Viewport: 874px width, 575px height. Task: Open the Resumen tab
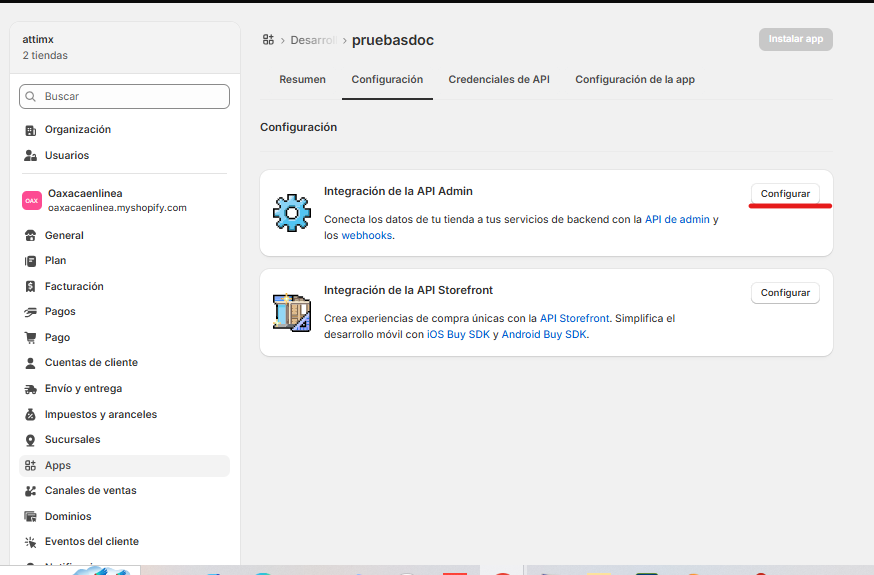(302, 80)
